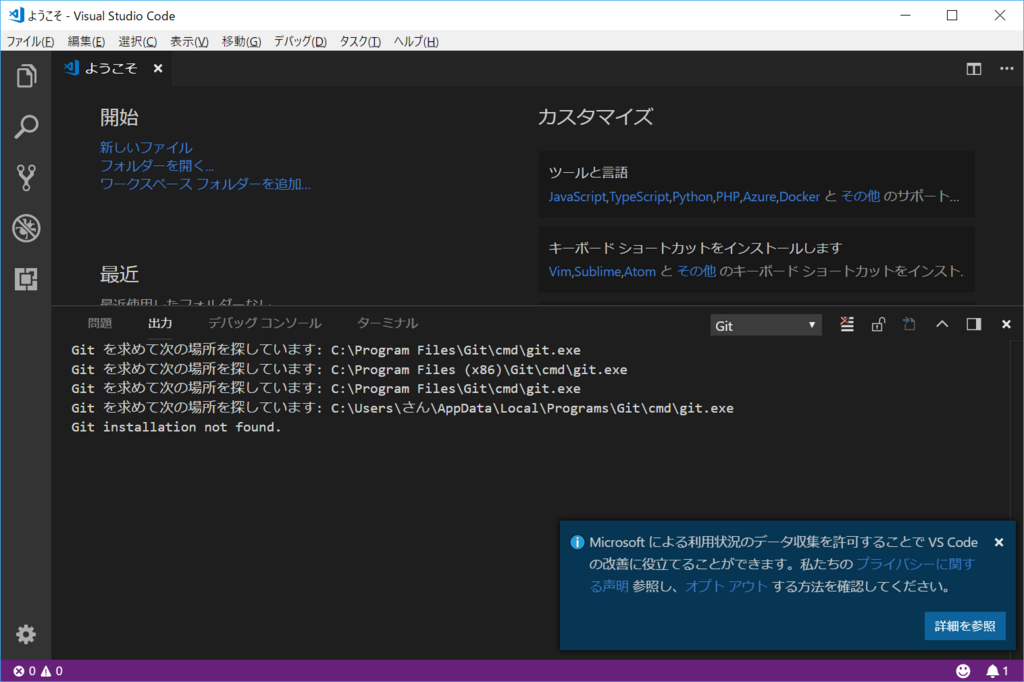Click その他 link in keyboard shortcuts section

[x=696, y=271]
